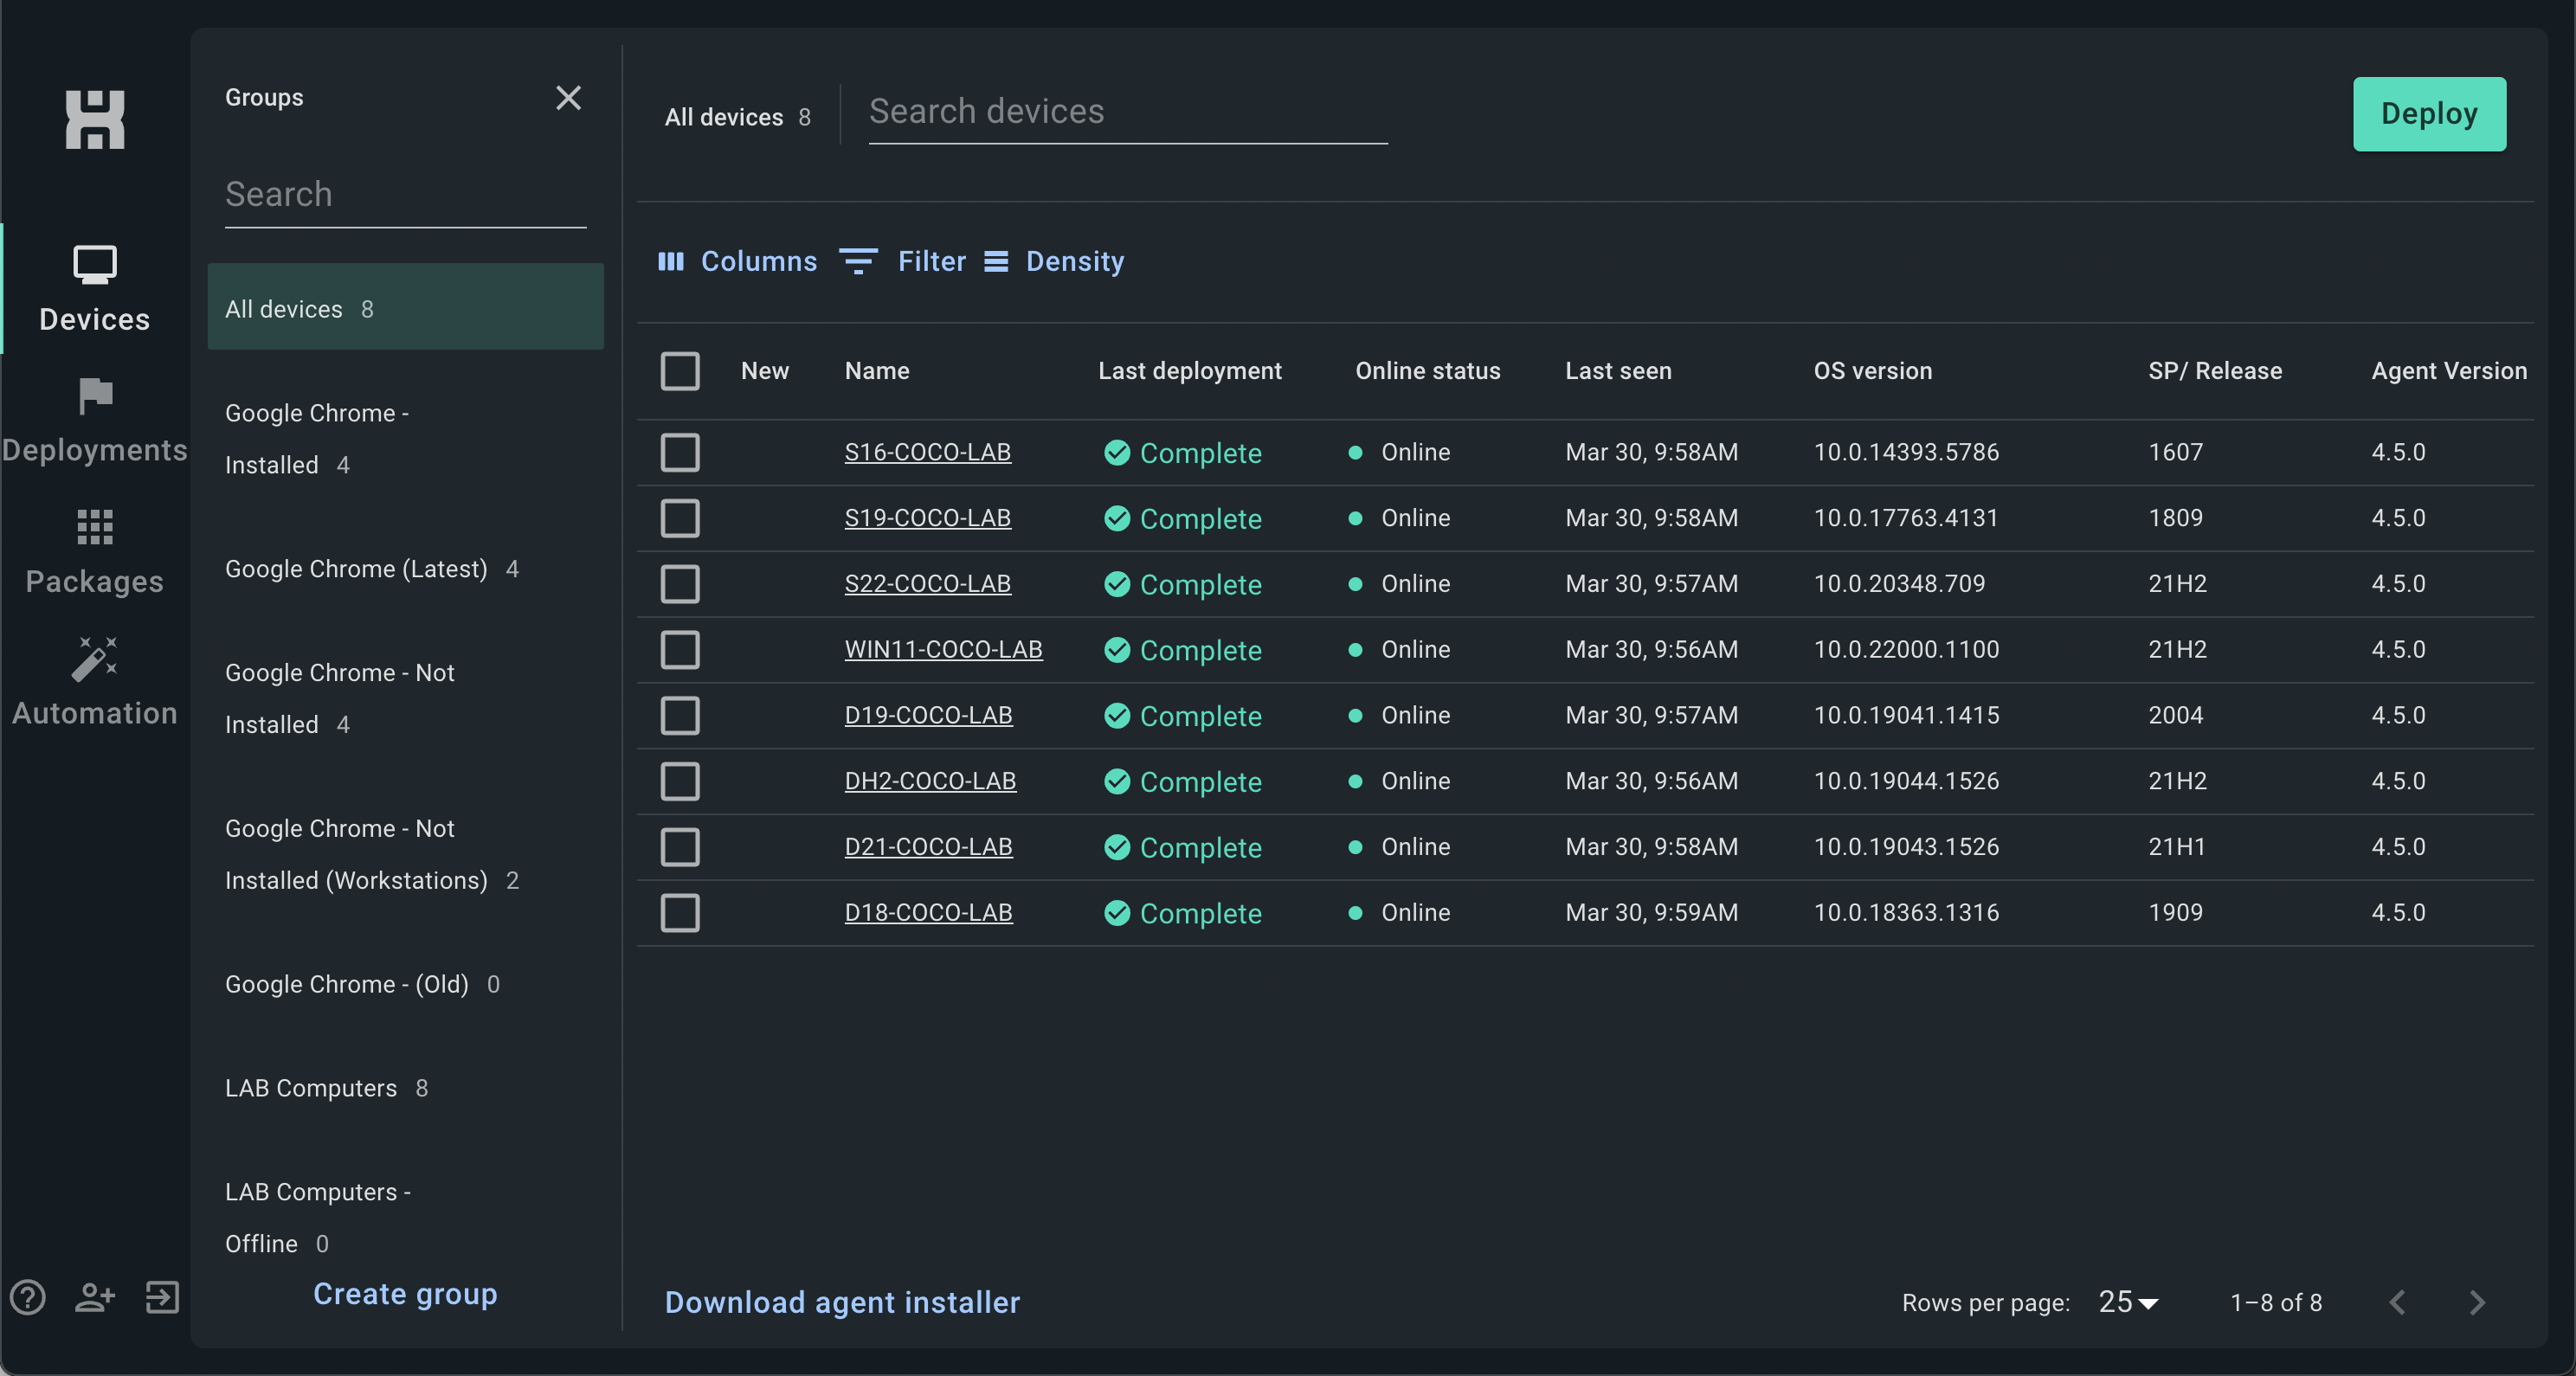Click the sign out icon
The width and height of the screenshot is (2576, 1376).
[162, 1297]
